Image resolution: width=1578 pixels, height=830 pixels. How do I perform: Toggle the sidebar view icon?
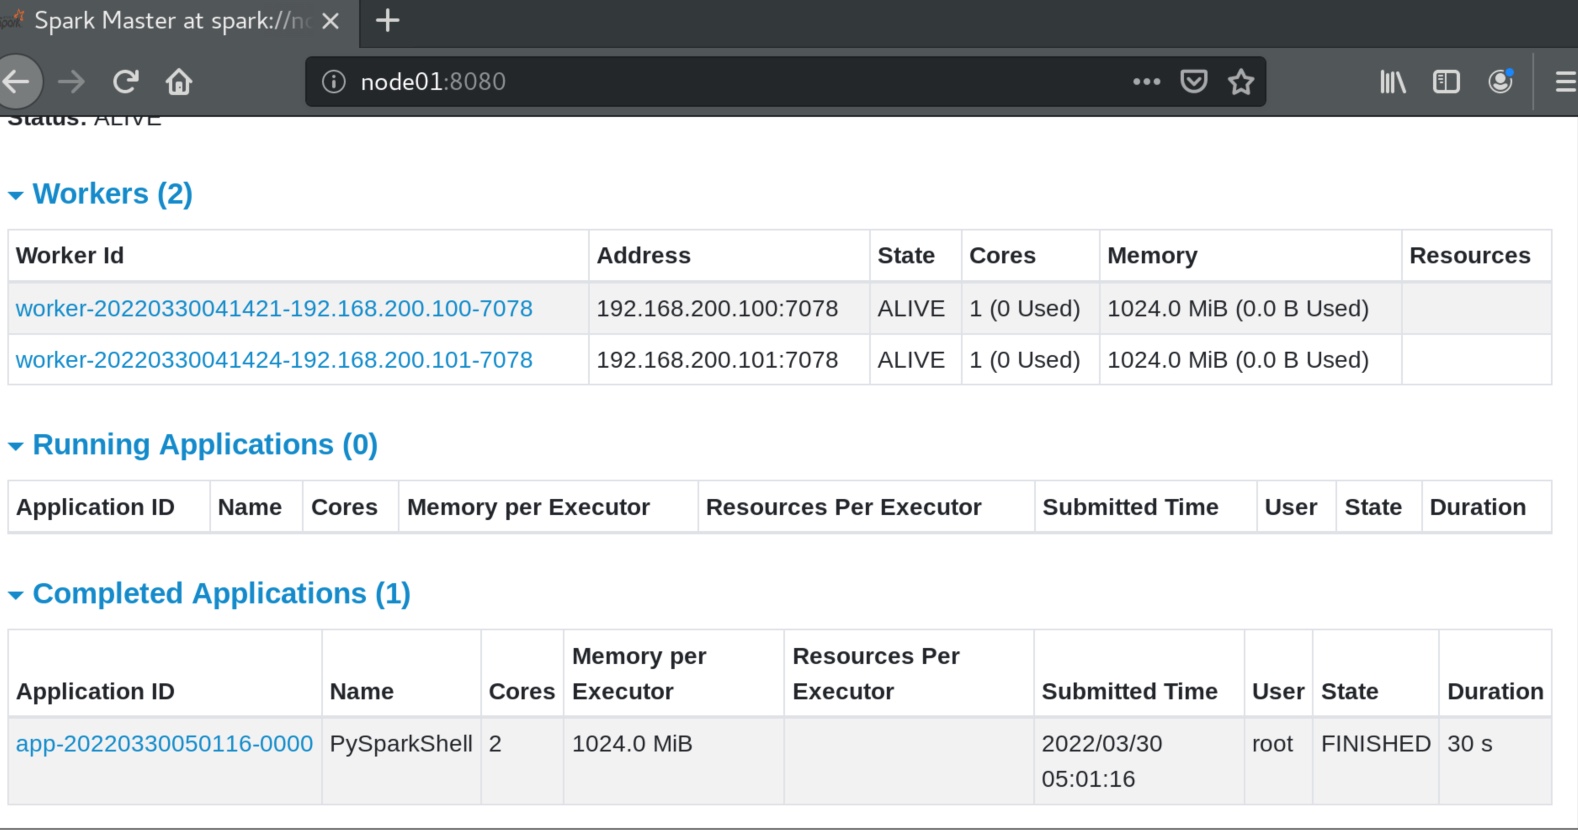(1446, 81)
